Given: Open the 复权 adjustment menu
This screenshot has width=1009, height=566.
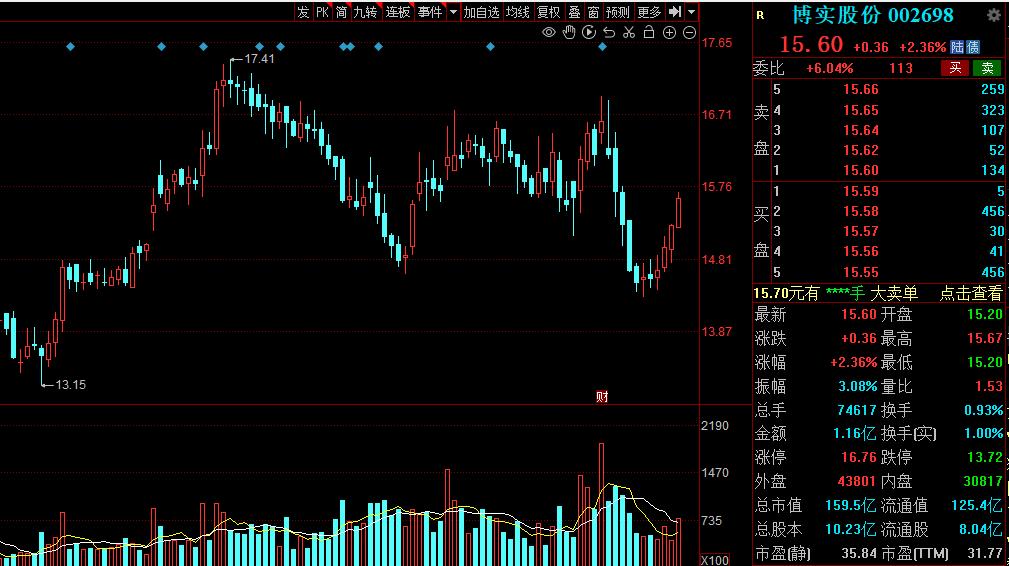Looking at the screenshot, I should (x=548, y=12).
